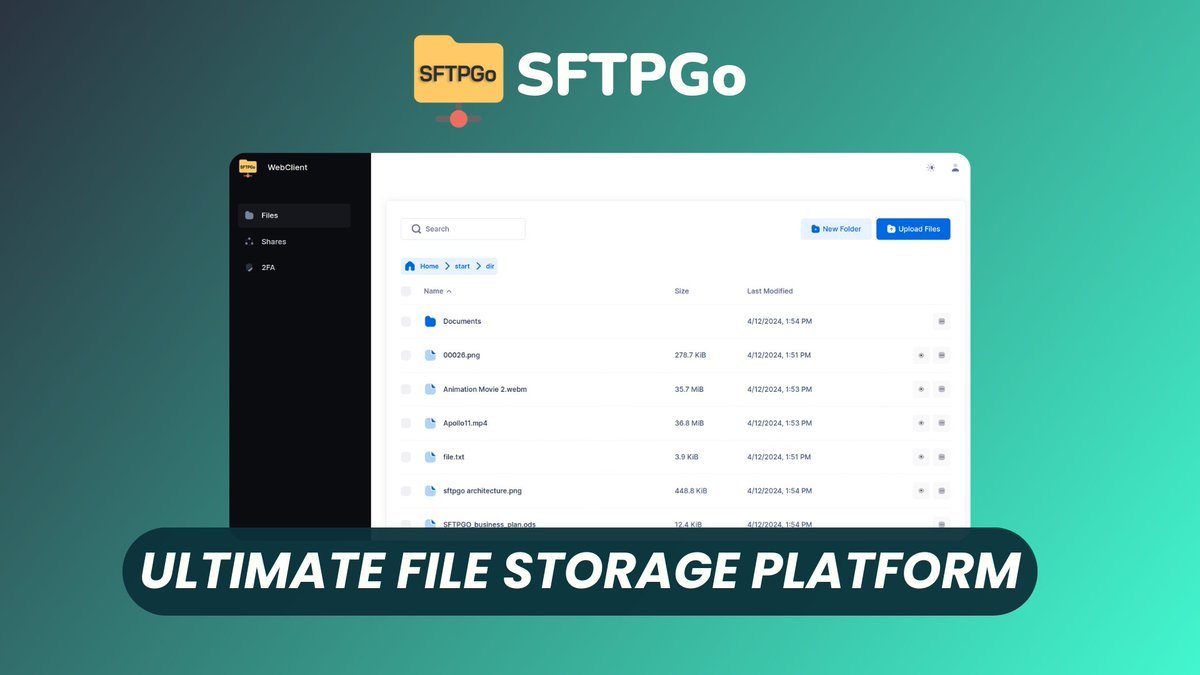Screen dimensions: 1200x675
Task: Open the Apollo11.mp4 file name
Action: point(465,423)
